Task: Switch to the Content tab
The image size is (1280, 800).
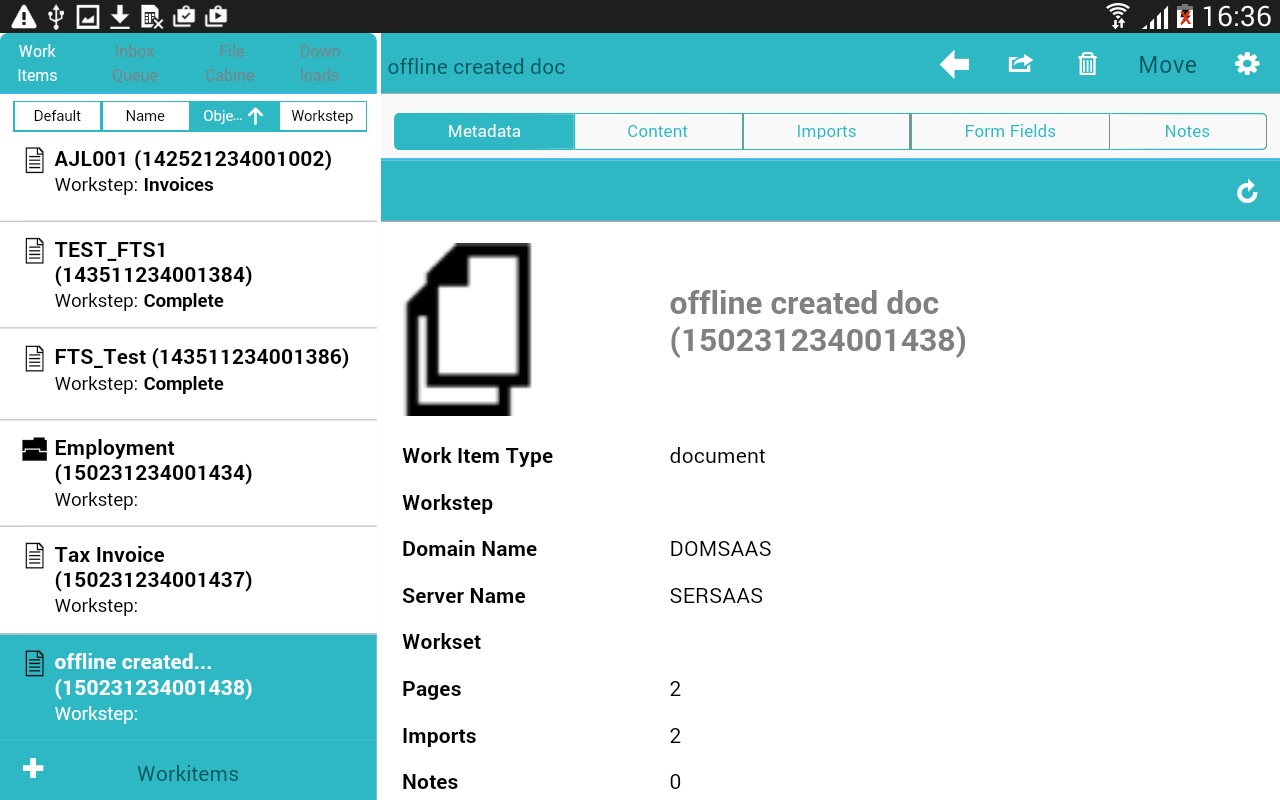Action: (657, 131)
